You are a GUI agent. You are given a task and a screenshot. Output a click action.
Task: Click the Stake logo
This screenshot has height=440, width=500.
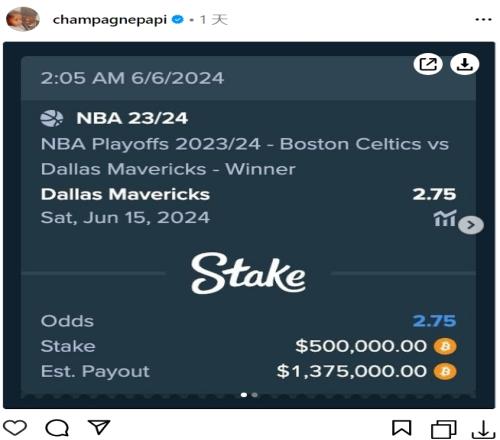coord(248,274)
